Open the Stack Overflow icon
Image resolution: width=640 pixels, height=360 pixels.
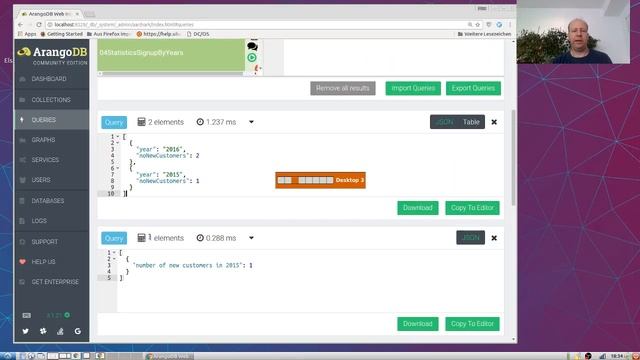[60, 331]
